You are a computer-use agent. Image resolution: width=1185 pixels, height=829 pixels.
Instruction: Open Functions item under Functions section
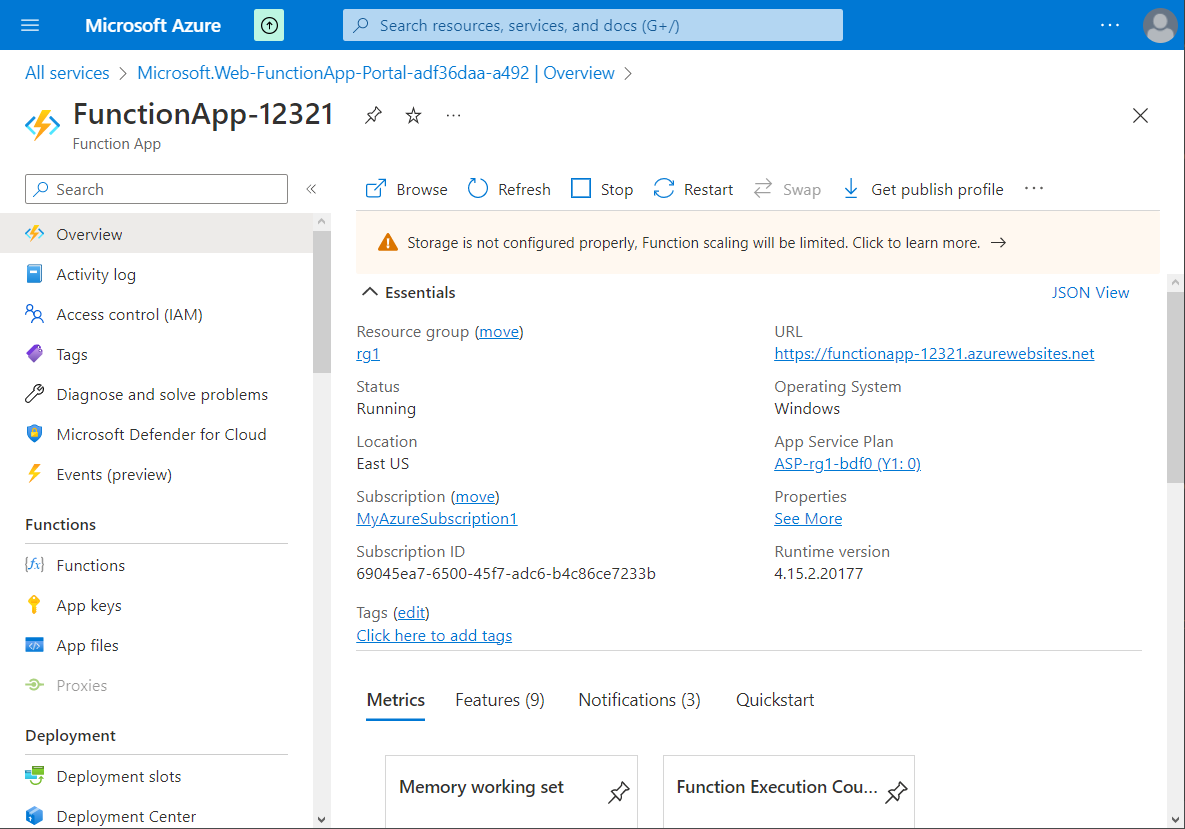[156, 565]
